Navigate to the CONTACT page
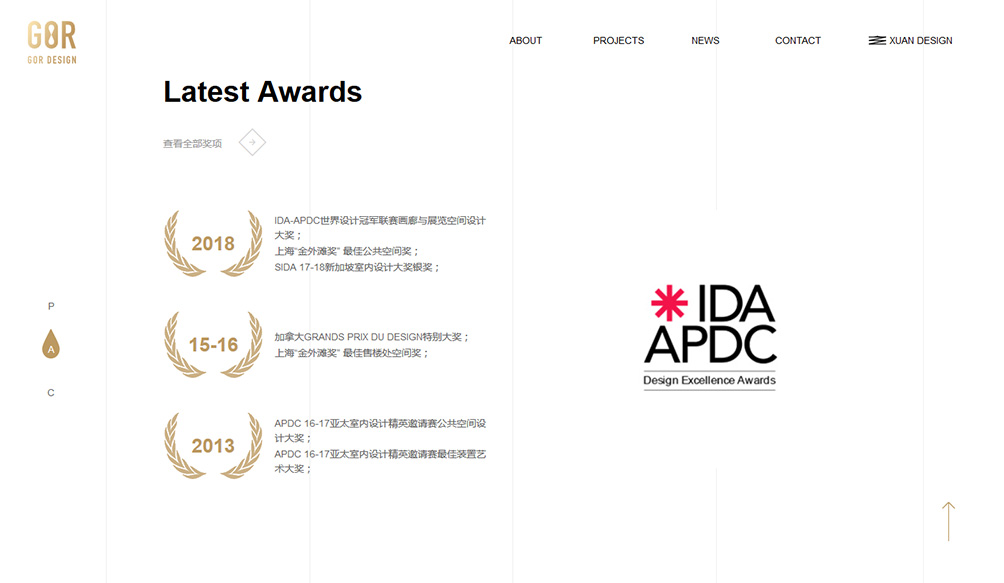The height and width of the screenshot is (583, 1004). (x=797, y=41)
